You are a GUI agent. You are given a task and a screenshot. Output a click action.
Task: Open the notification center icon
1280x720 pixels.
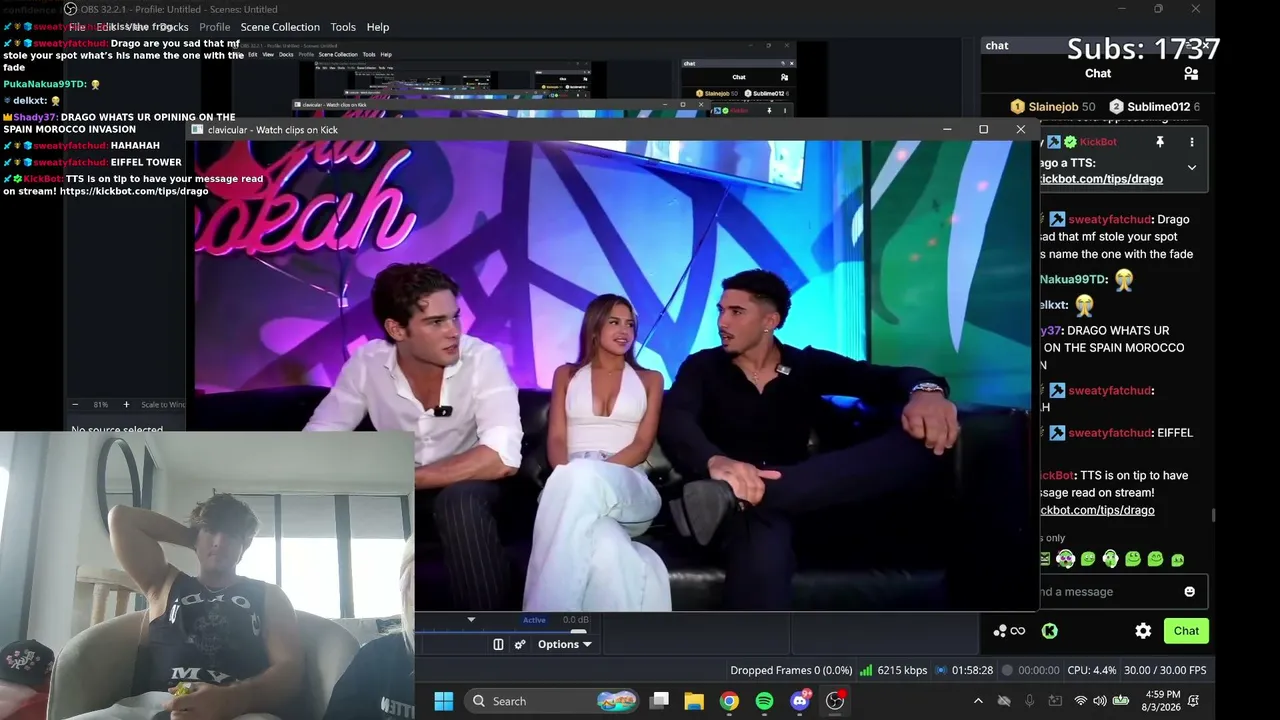[x=1193, y=701]
